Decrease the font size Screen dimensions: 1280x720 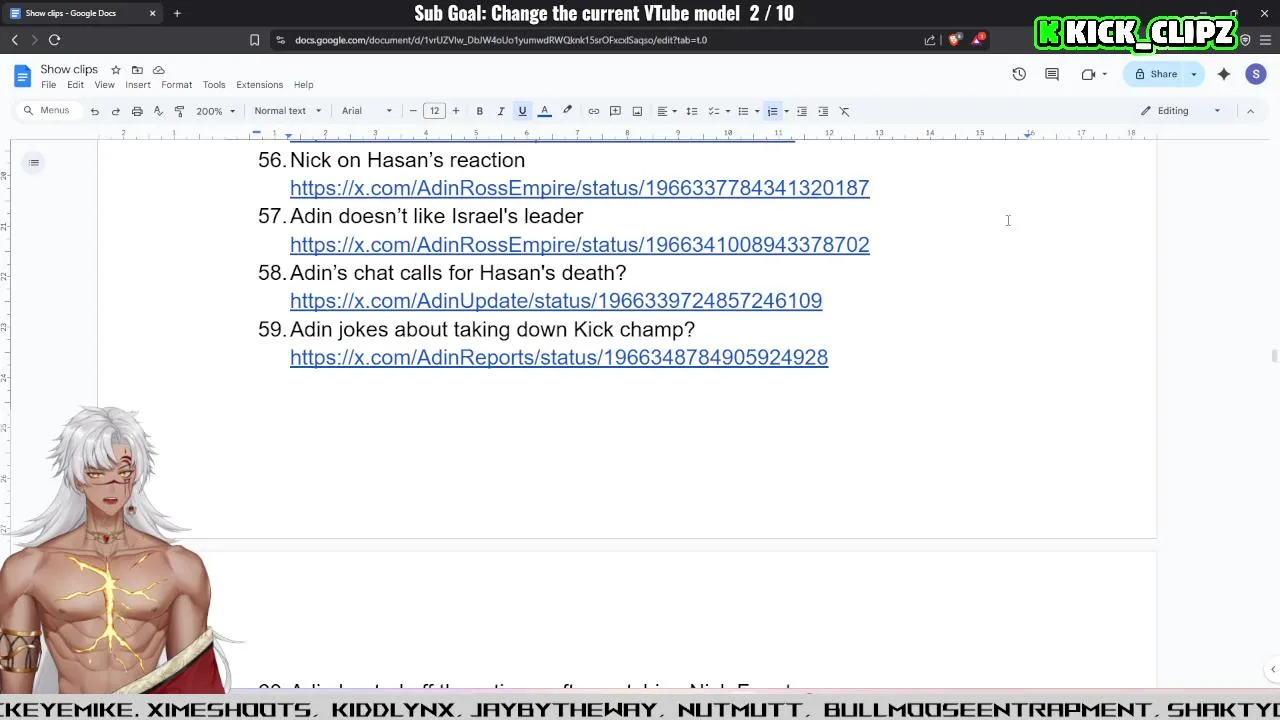click(x=413, y=111)
